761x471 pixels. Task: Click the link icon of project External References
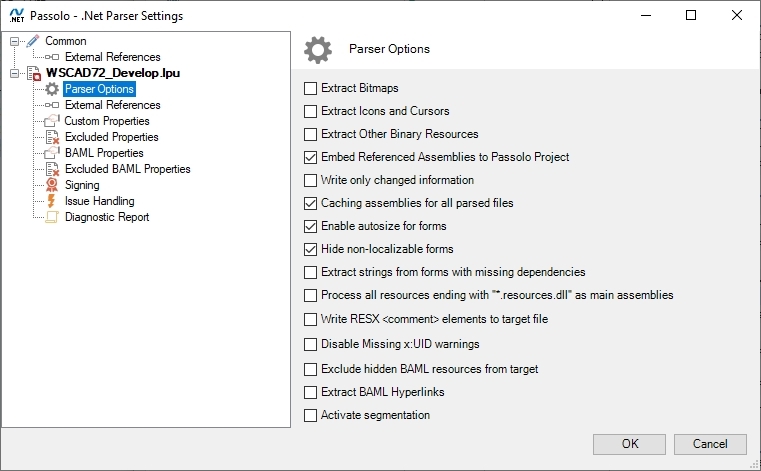pyautogui.click(x=52, y=105)
